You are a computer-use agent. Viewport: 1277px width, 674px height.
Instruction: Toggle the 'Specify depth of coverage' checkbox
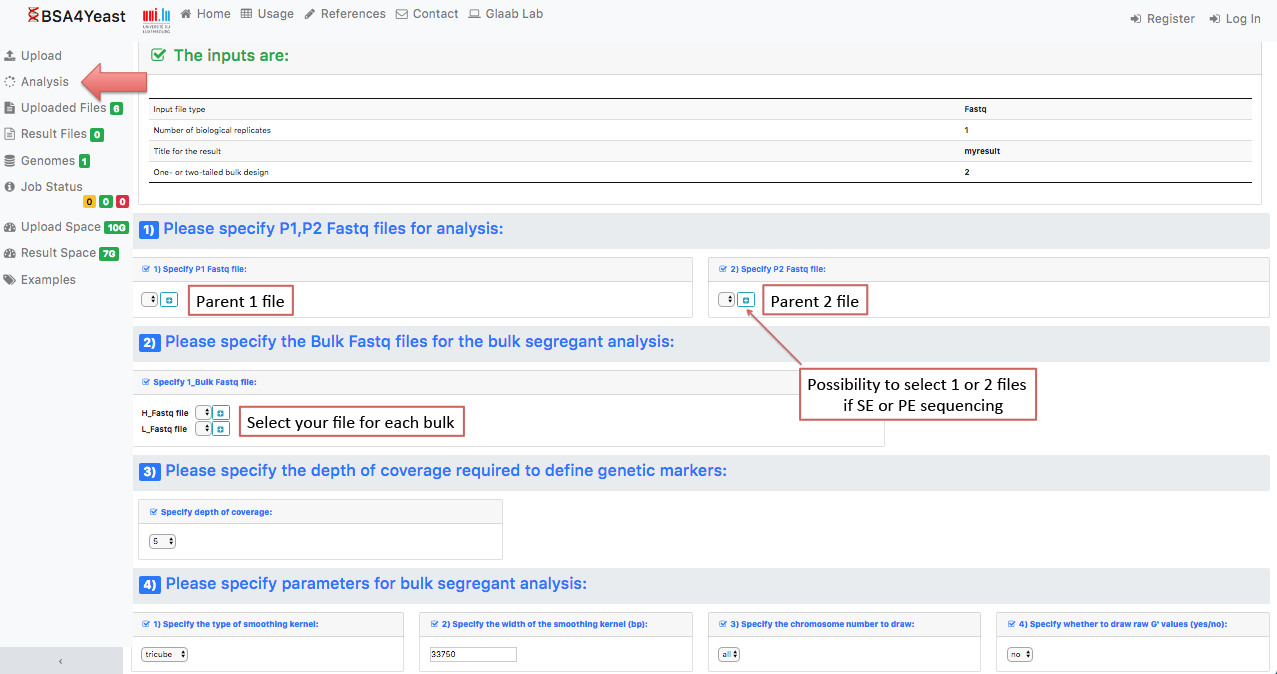coord(153,512)
